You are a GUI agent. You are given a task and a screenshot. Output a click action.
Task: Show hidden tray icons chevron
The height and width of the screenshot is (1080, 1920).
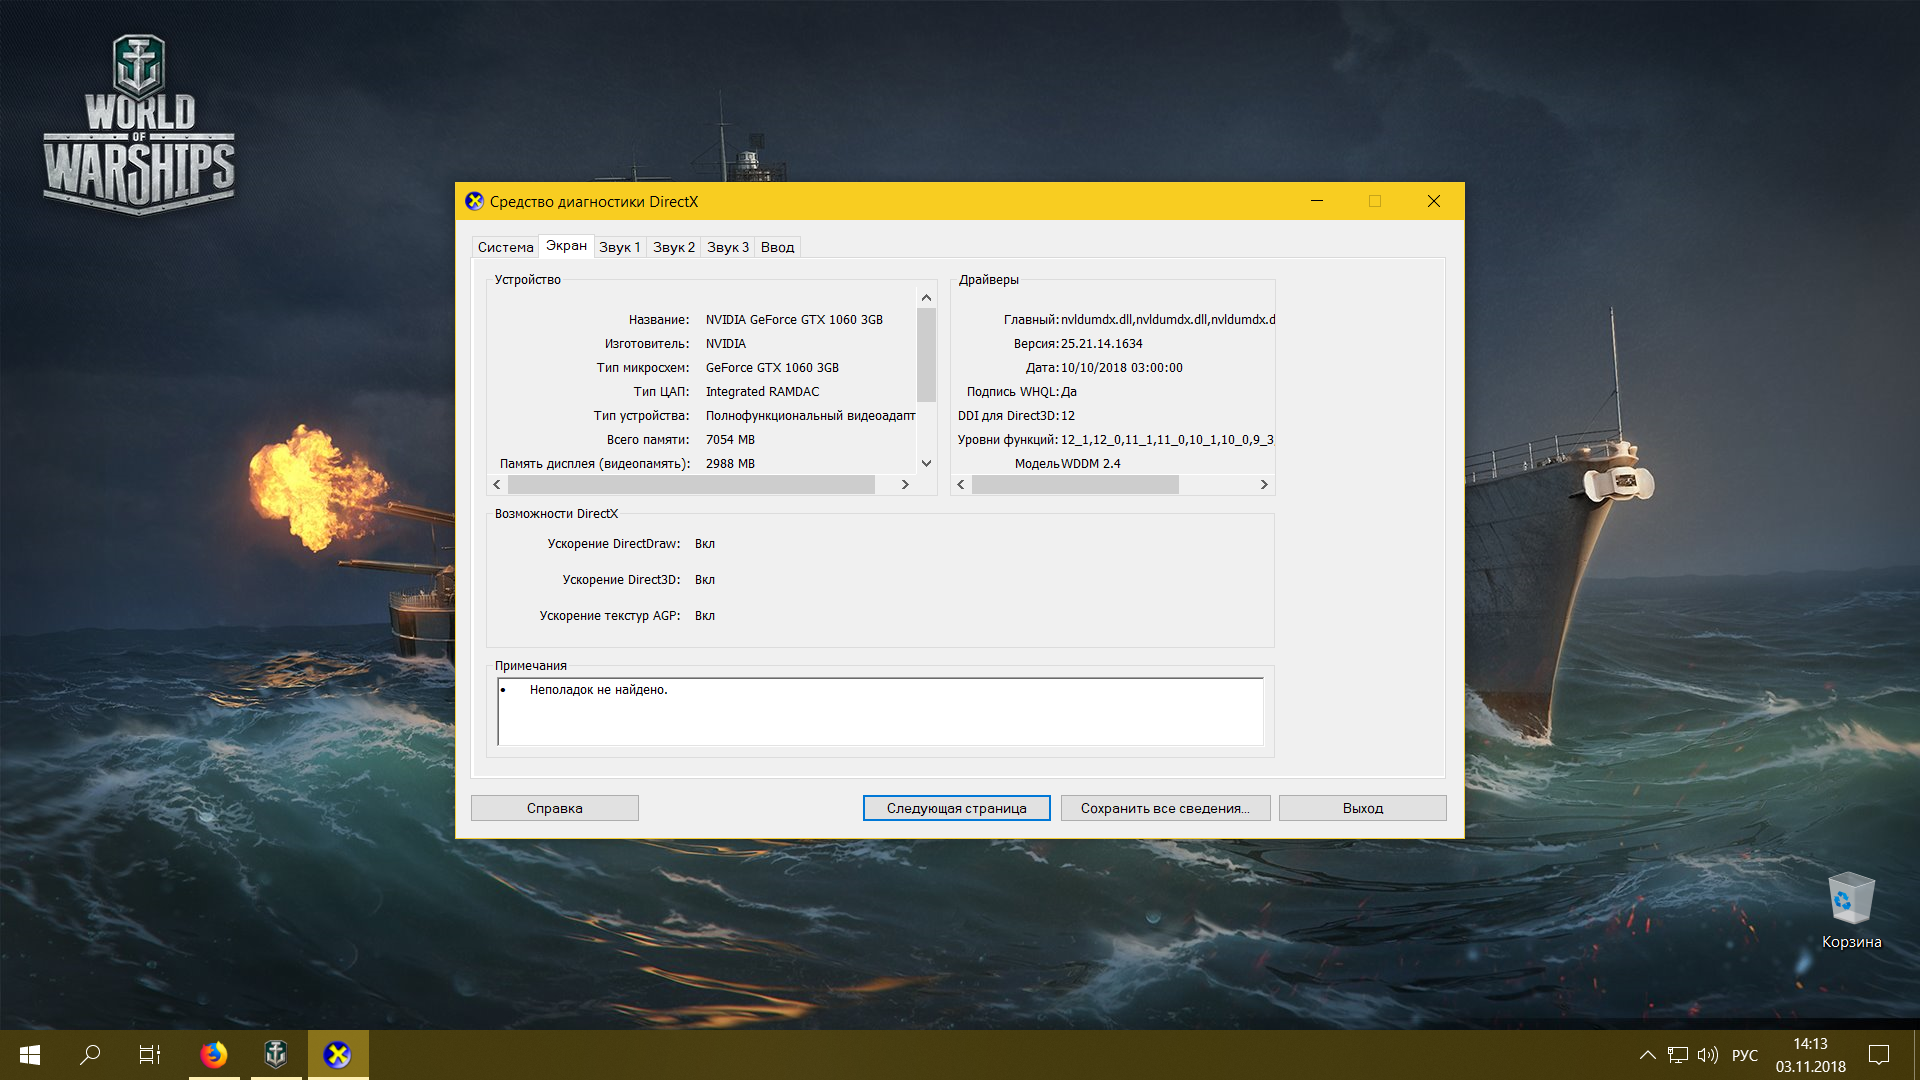point(1648,1055)
